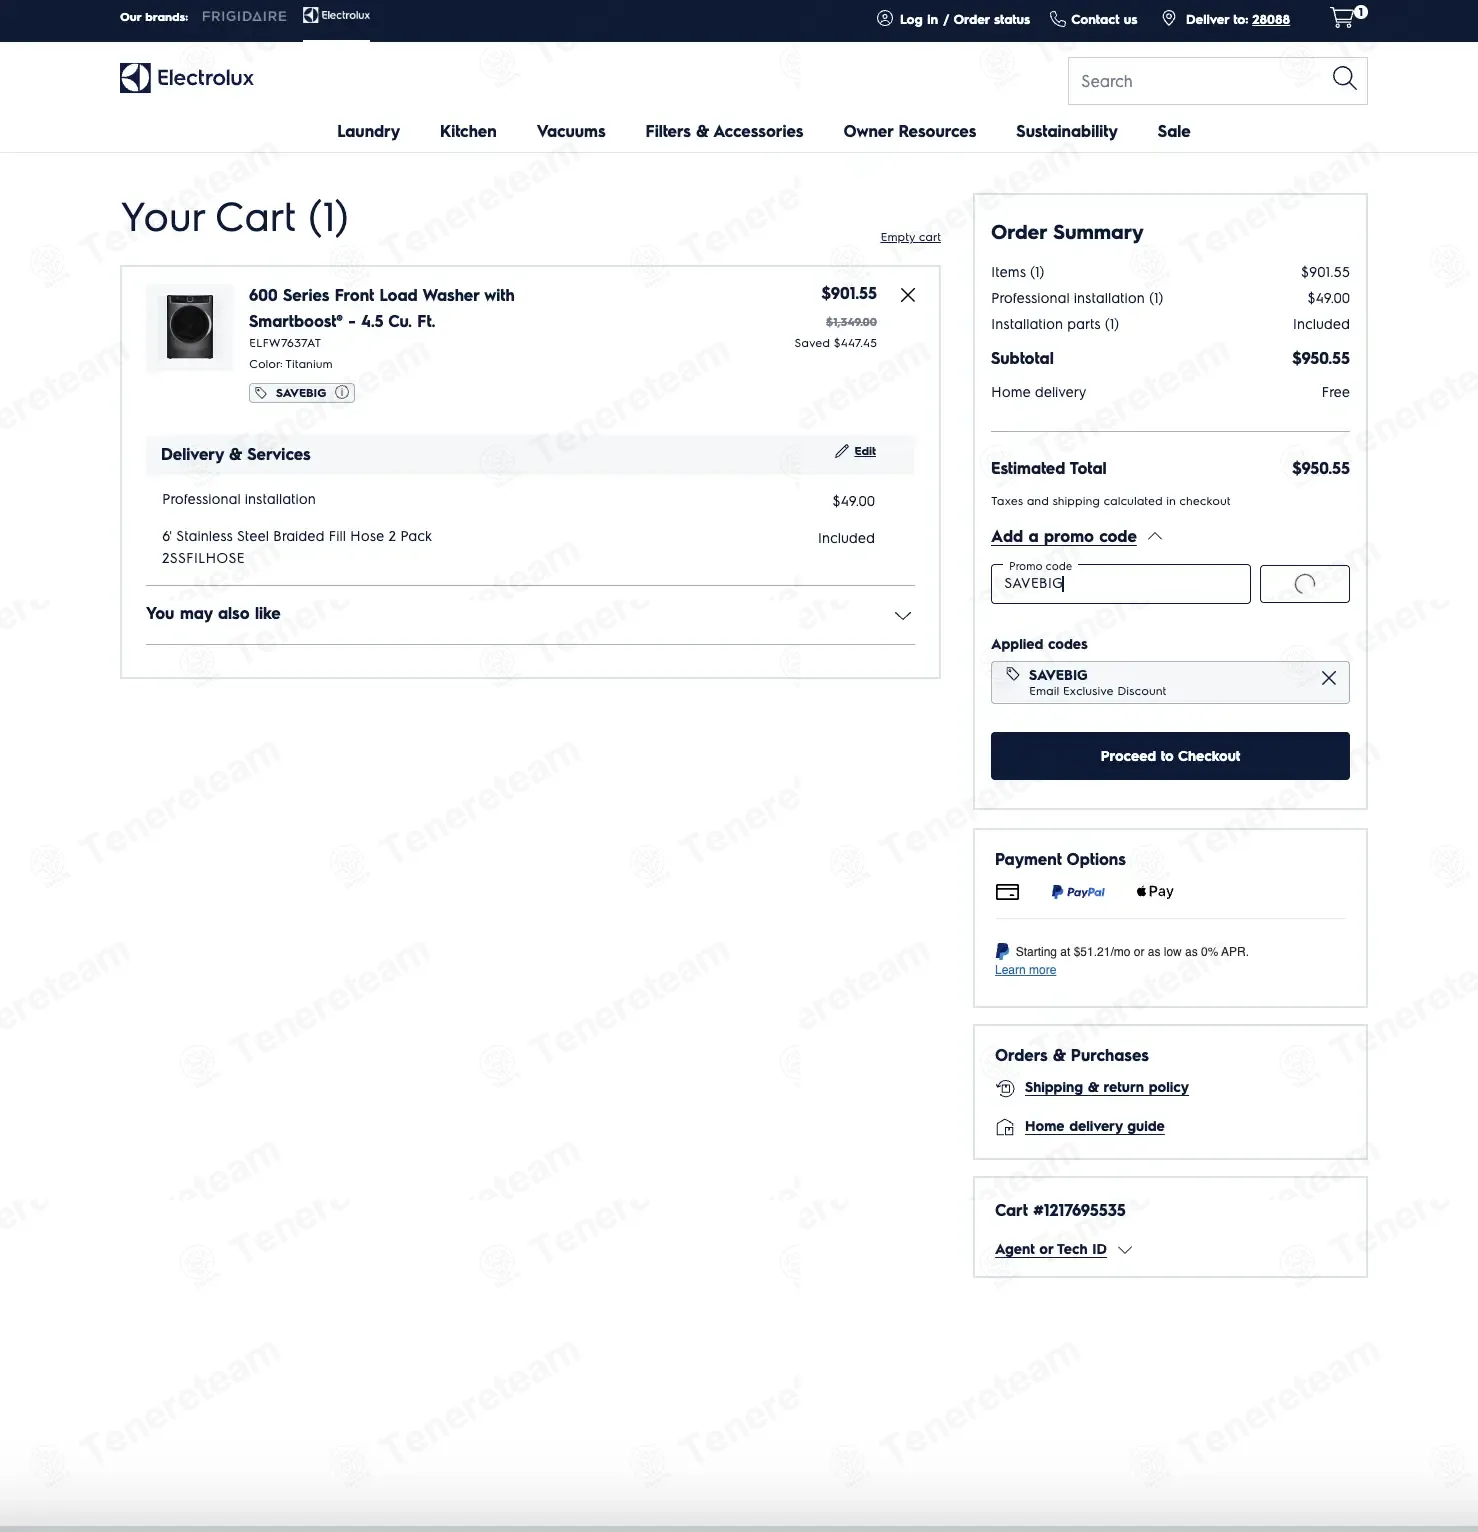The image size is (1478, 1532).
Task: Select the Apple Pay payment option
Action: (x=1155, y=891)
